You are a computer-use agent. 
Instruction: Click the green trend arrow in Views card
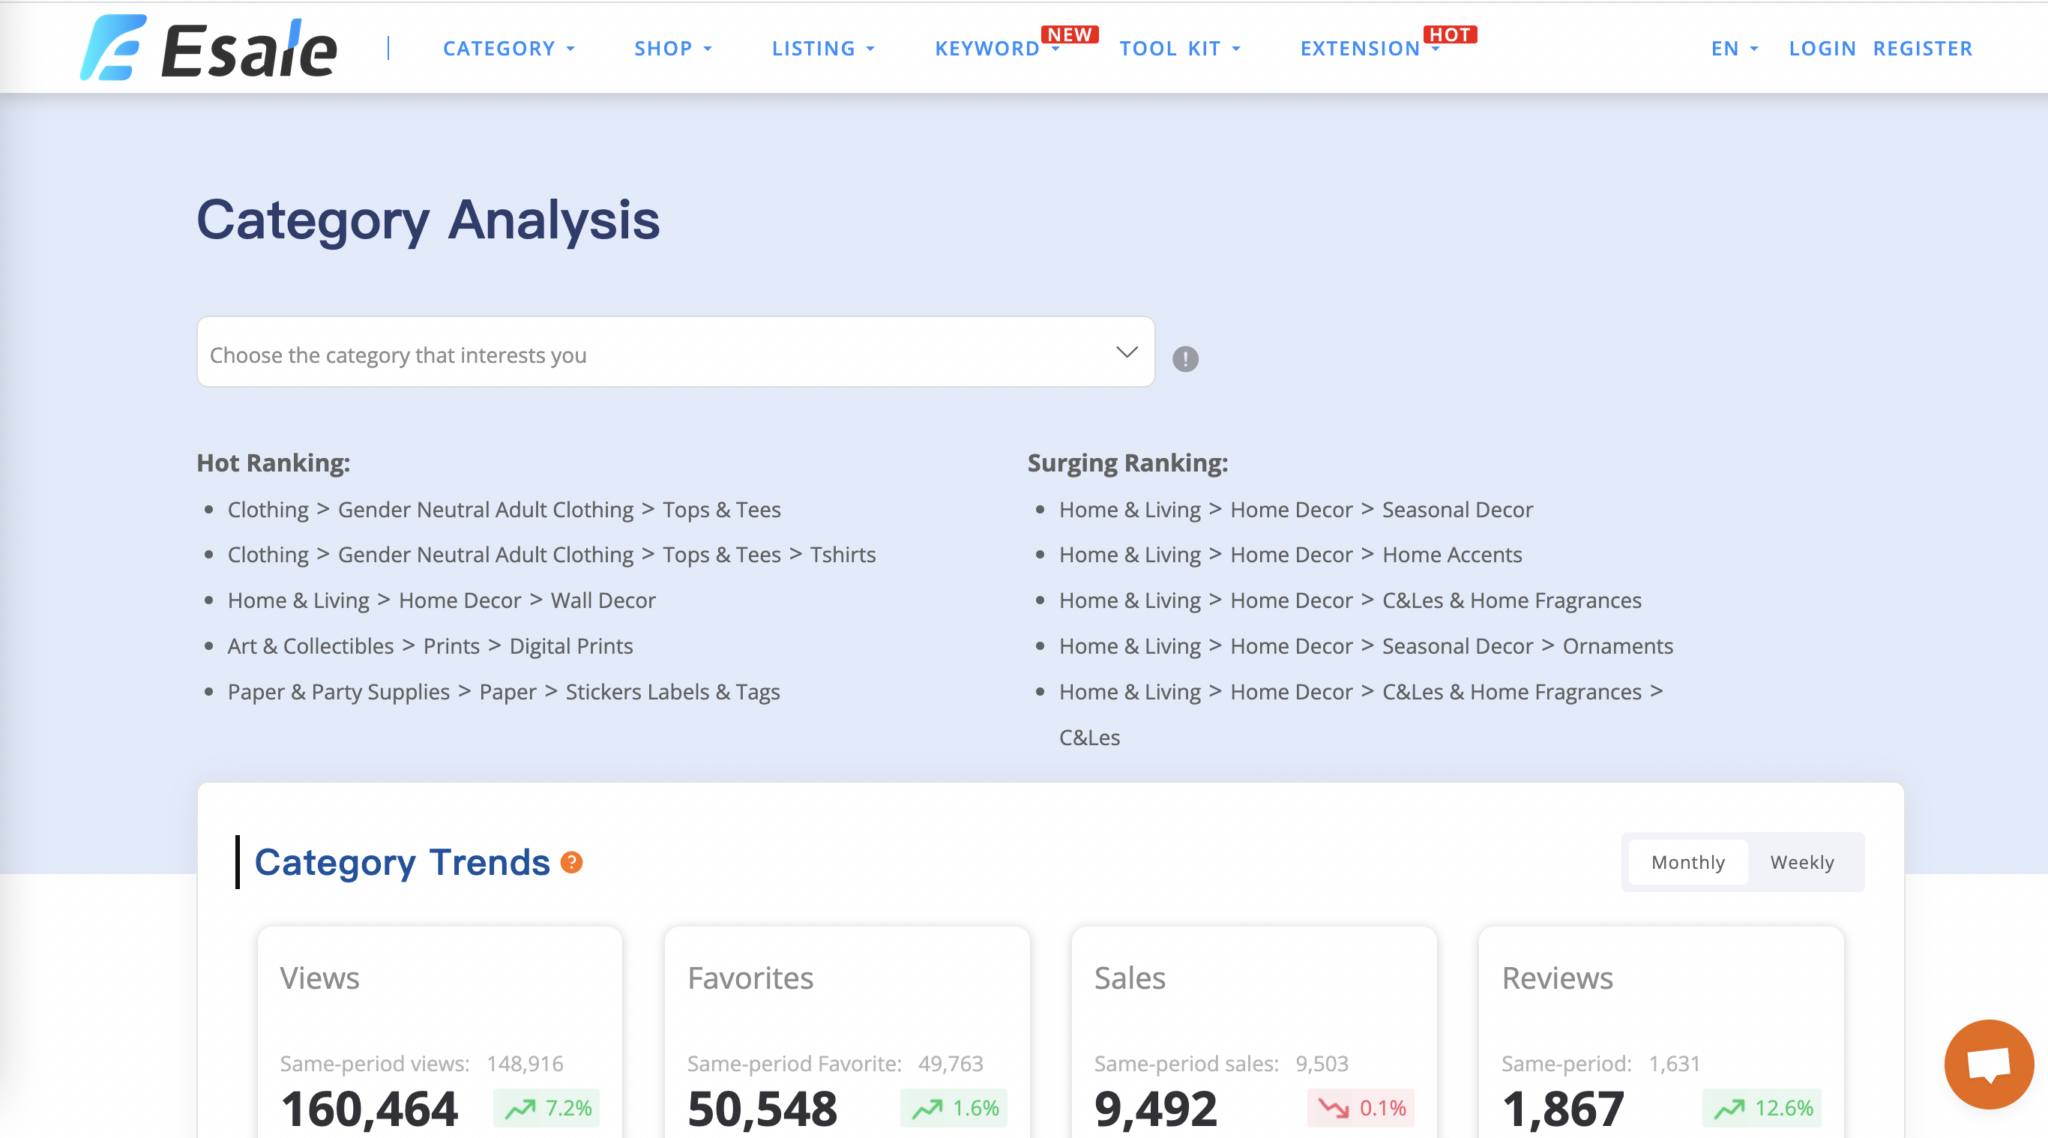tap(522, 1109)
